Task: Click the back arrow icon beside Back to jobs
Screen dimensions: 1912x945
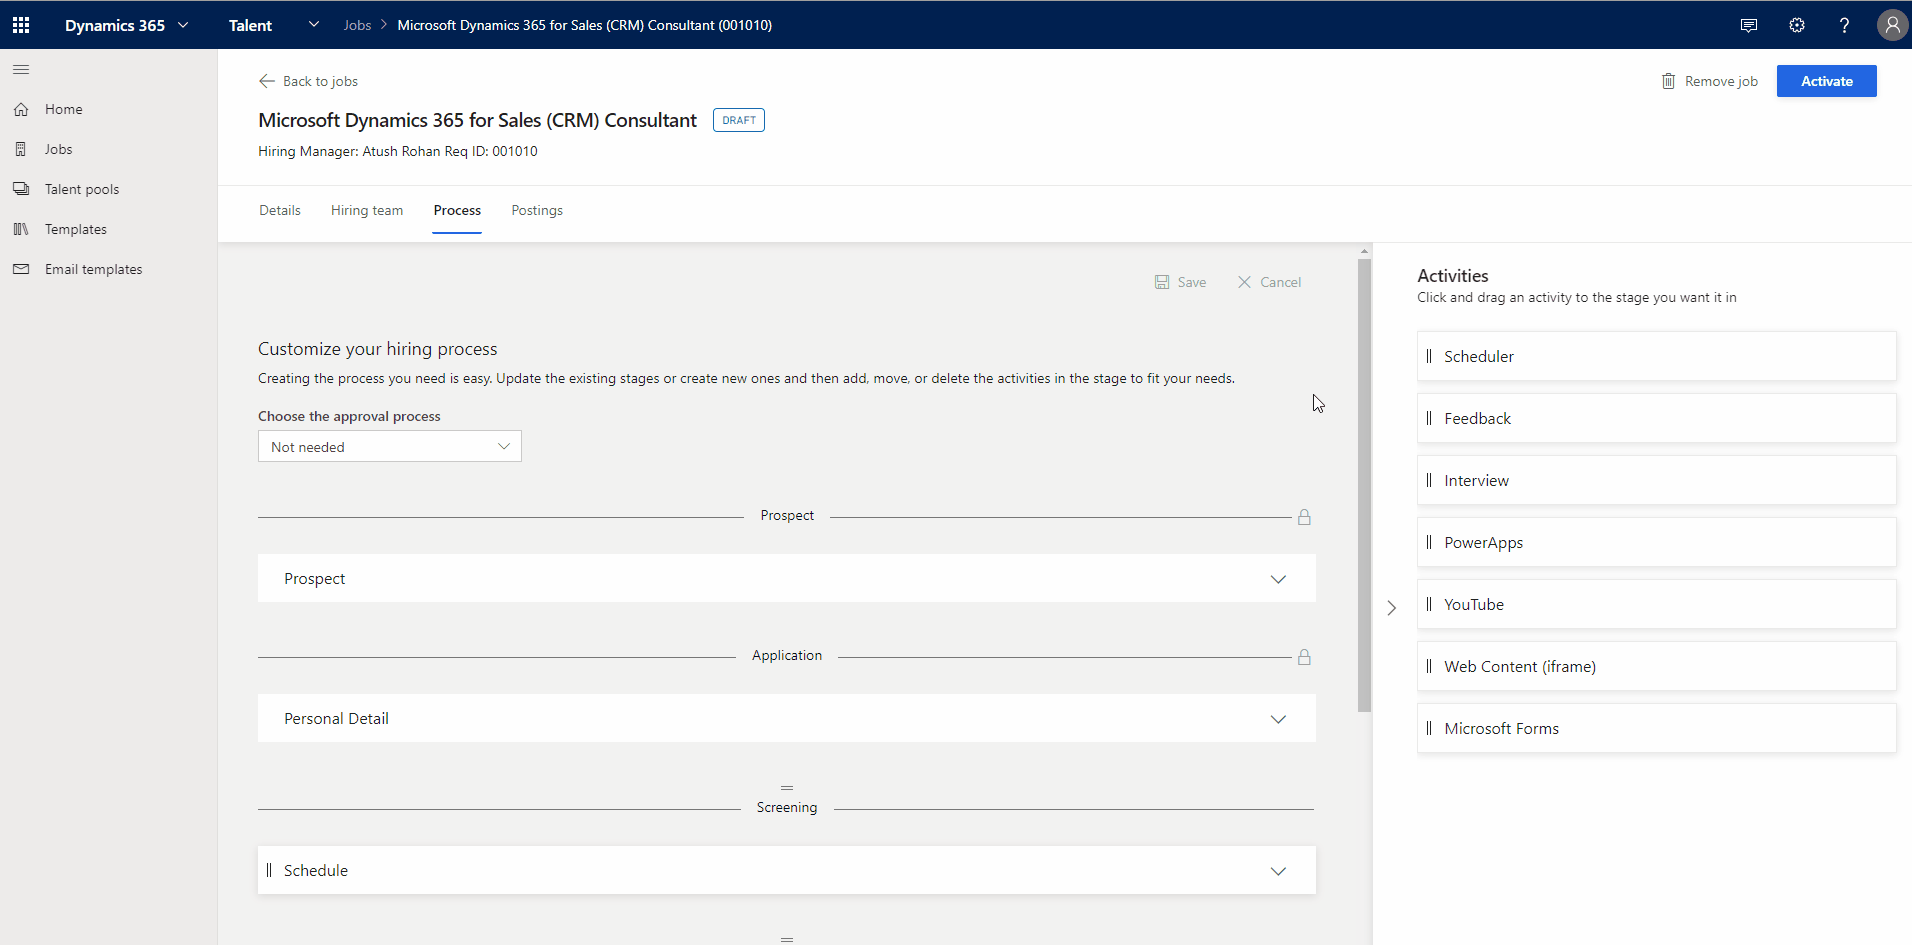Action: [267, 81]
